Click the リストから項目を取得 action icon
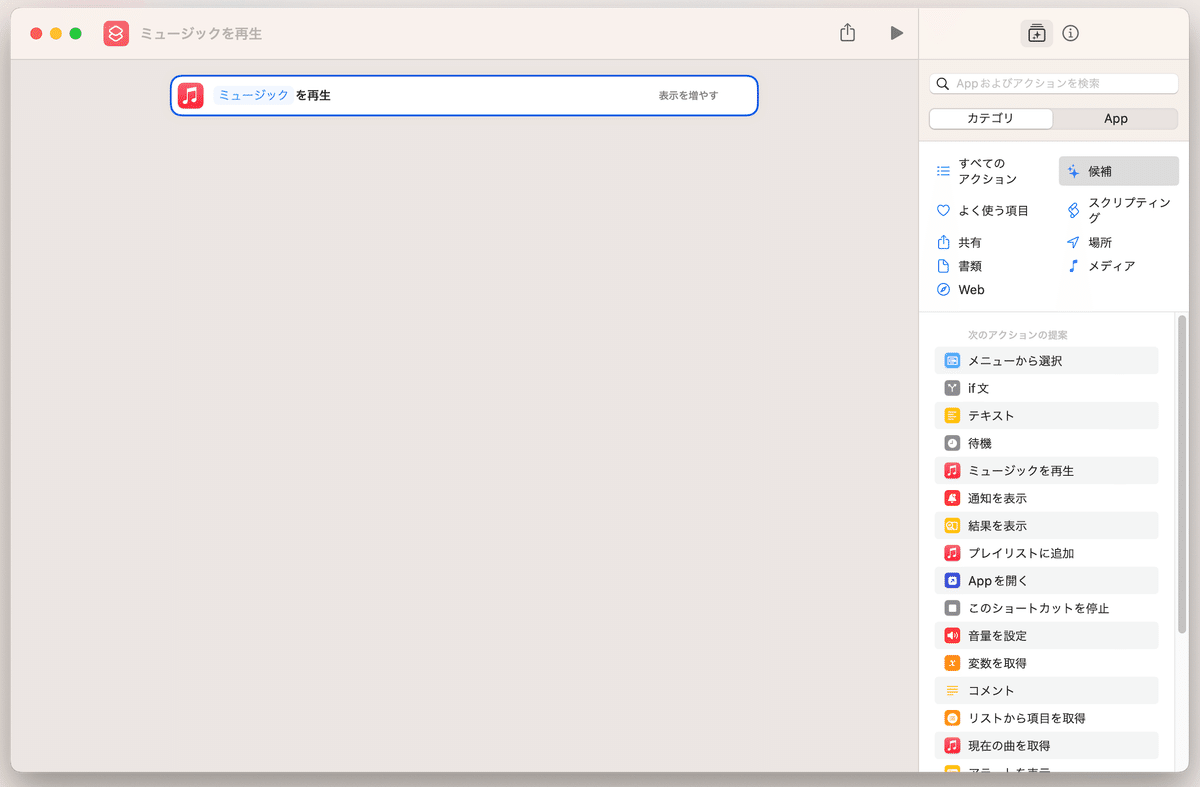The width and height of the screenshot is (1200, 787). point(952,718)
